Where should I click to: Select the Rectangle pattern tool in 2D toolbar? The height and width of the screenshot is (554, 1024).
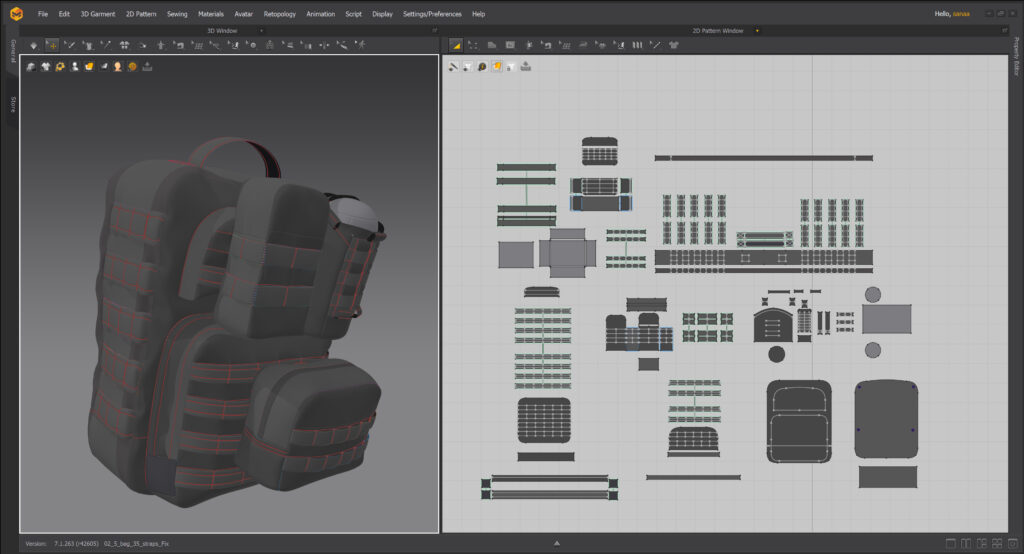(x=510, y=45)
